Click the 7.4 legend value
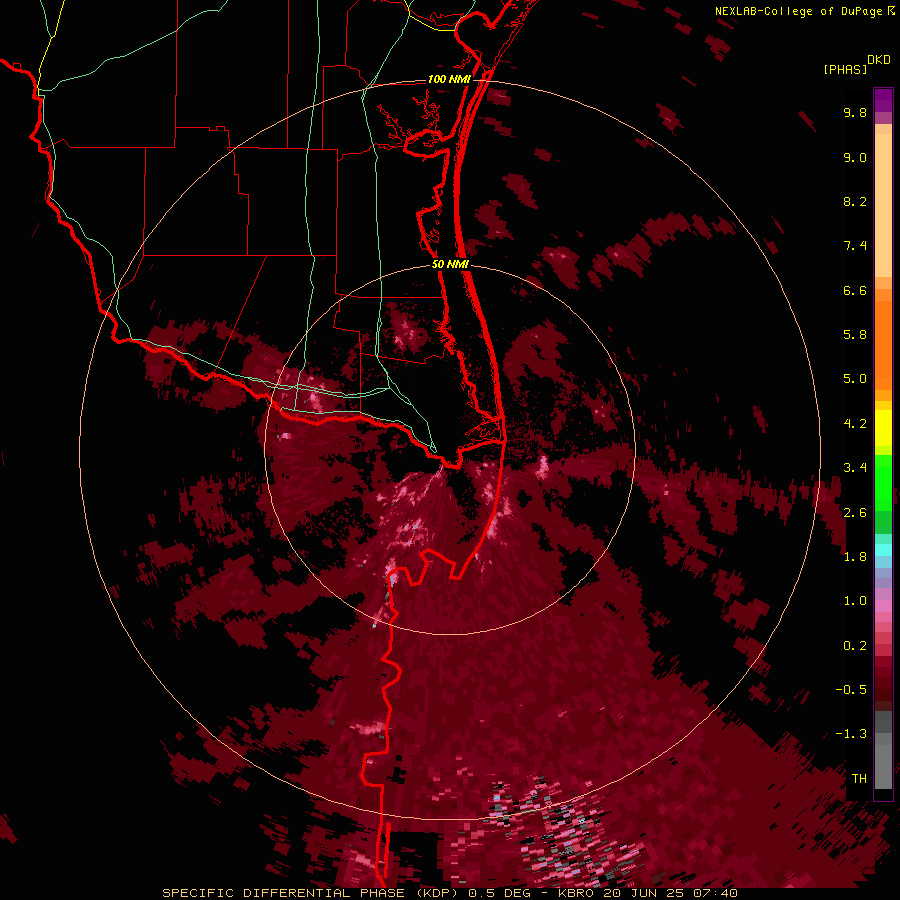Screen dimensions: 900x900 tap(855, 246)
